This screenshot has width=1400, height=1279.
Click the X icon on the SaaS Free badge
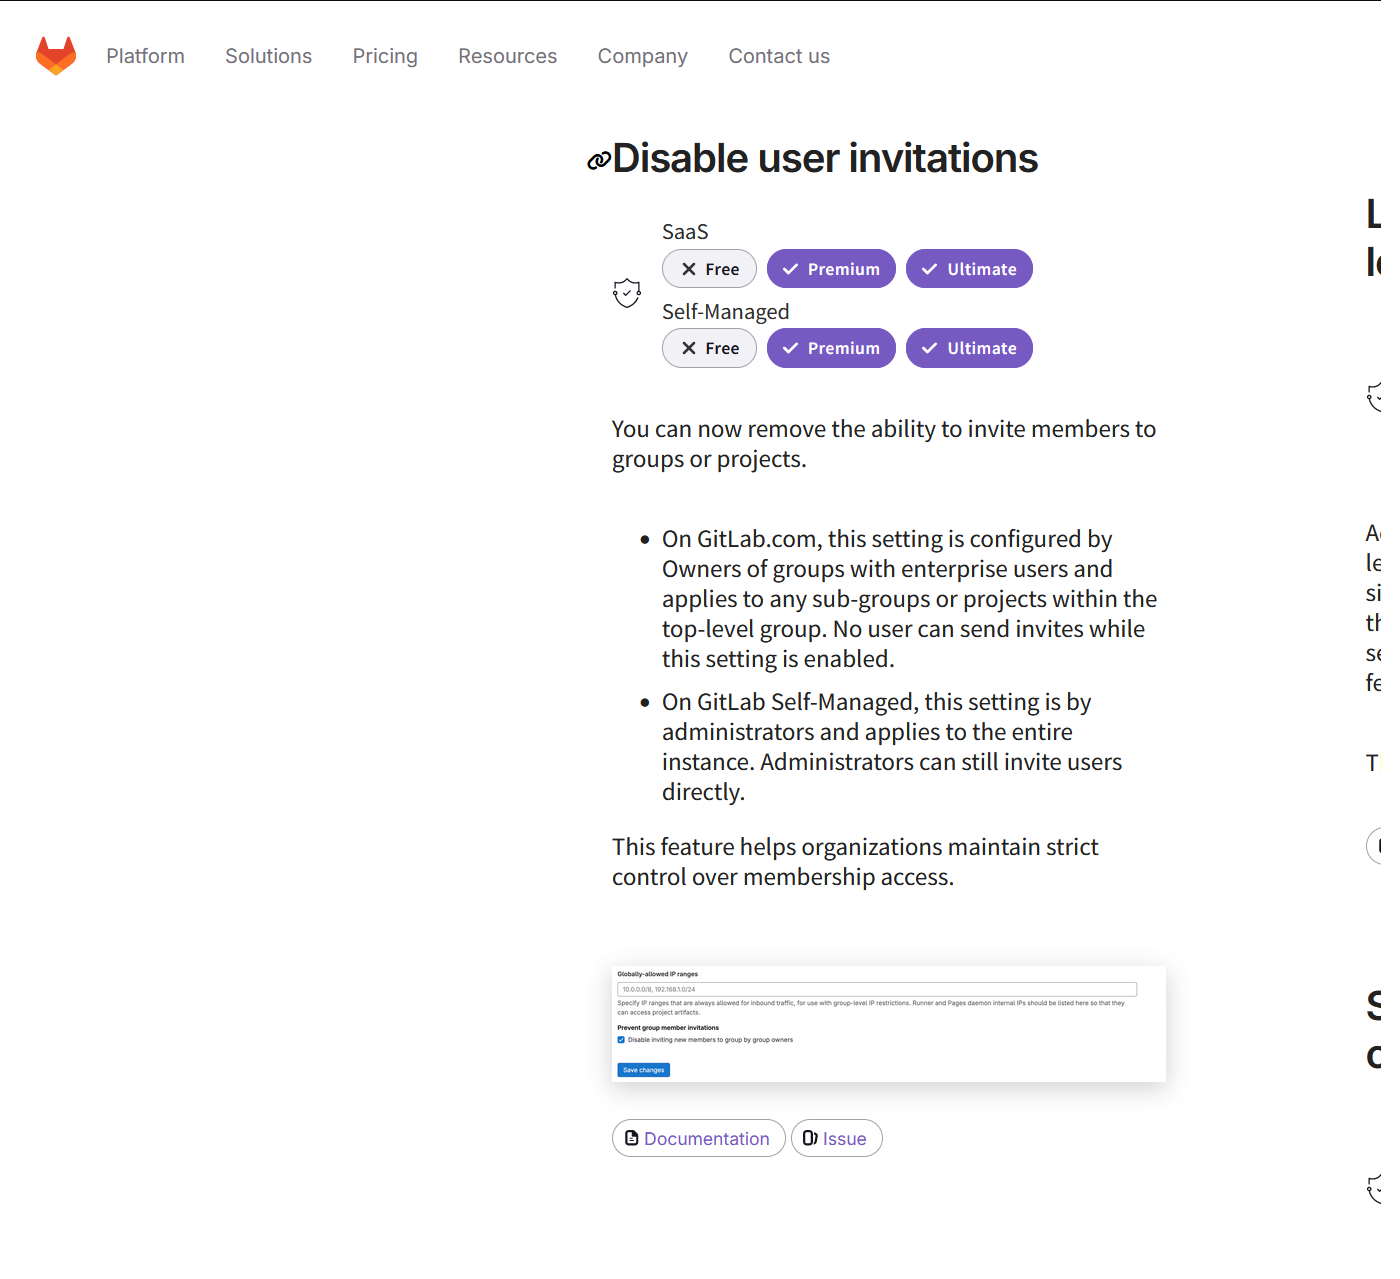coord(689,269)
